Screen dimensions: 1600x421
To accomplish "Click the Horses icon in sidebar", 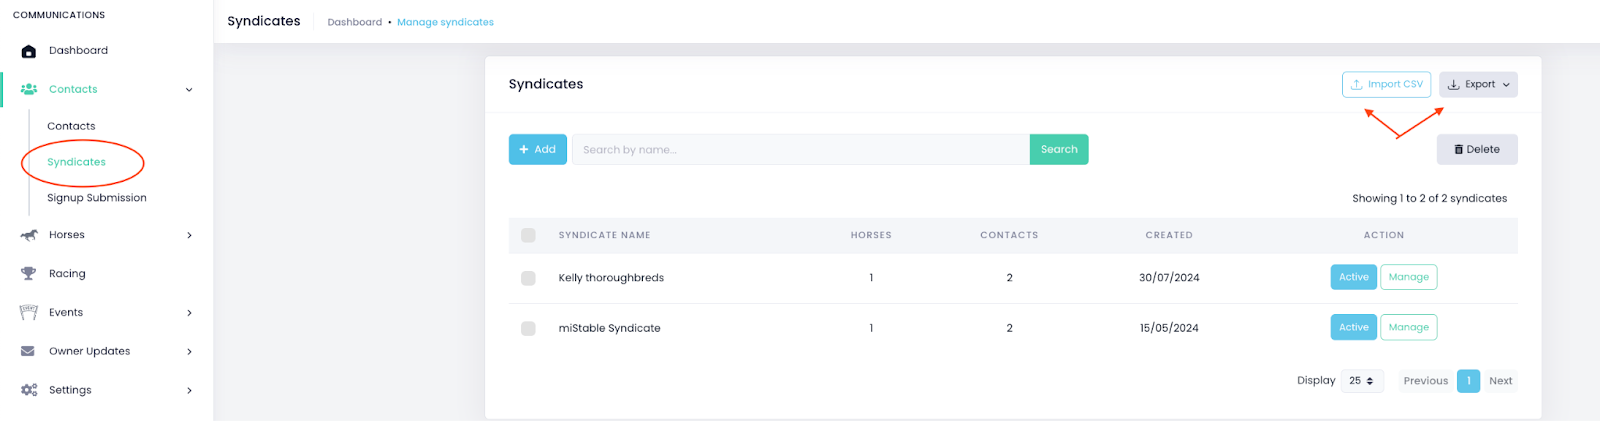I will (29, 235).
